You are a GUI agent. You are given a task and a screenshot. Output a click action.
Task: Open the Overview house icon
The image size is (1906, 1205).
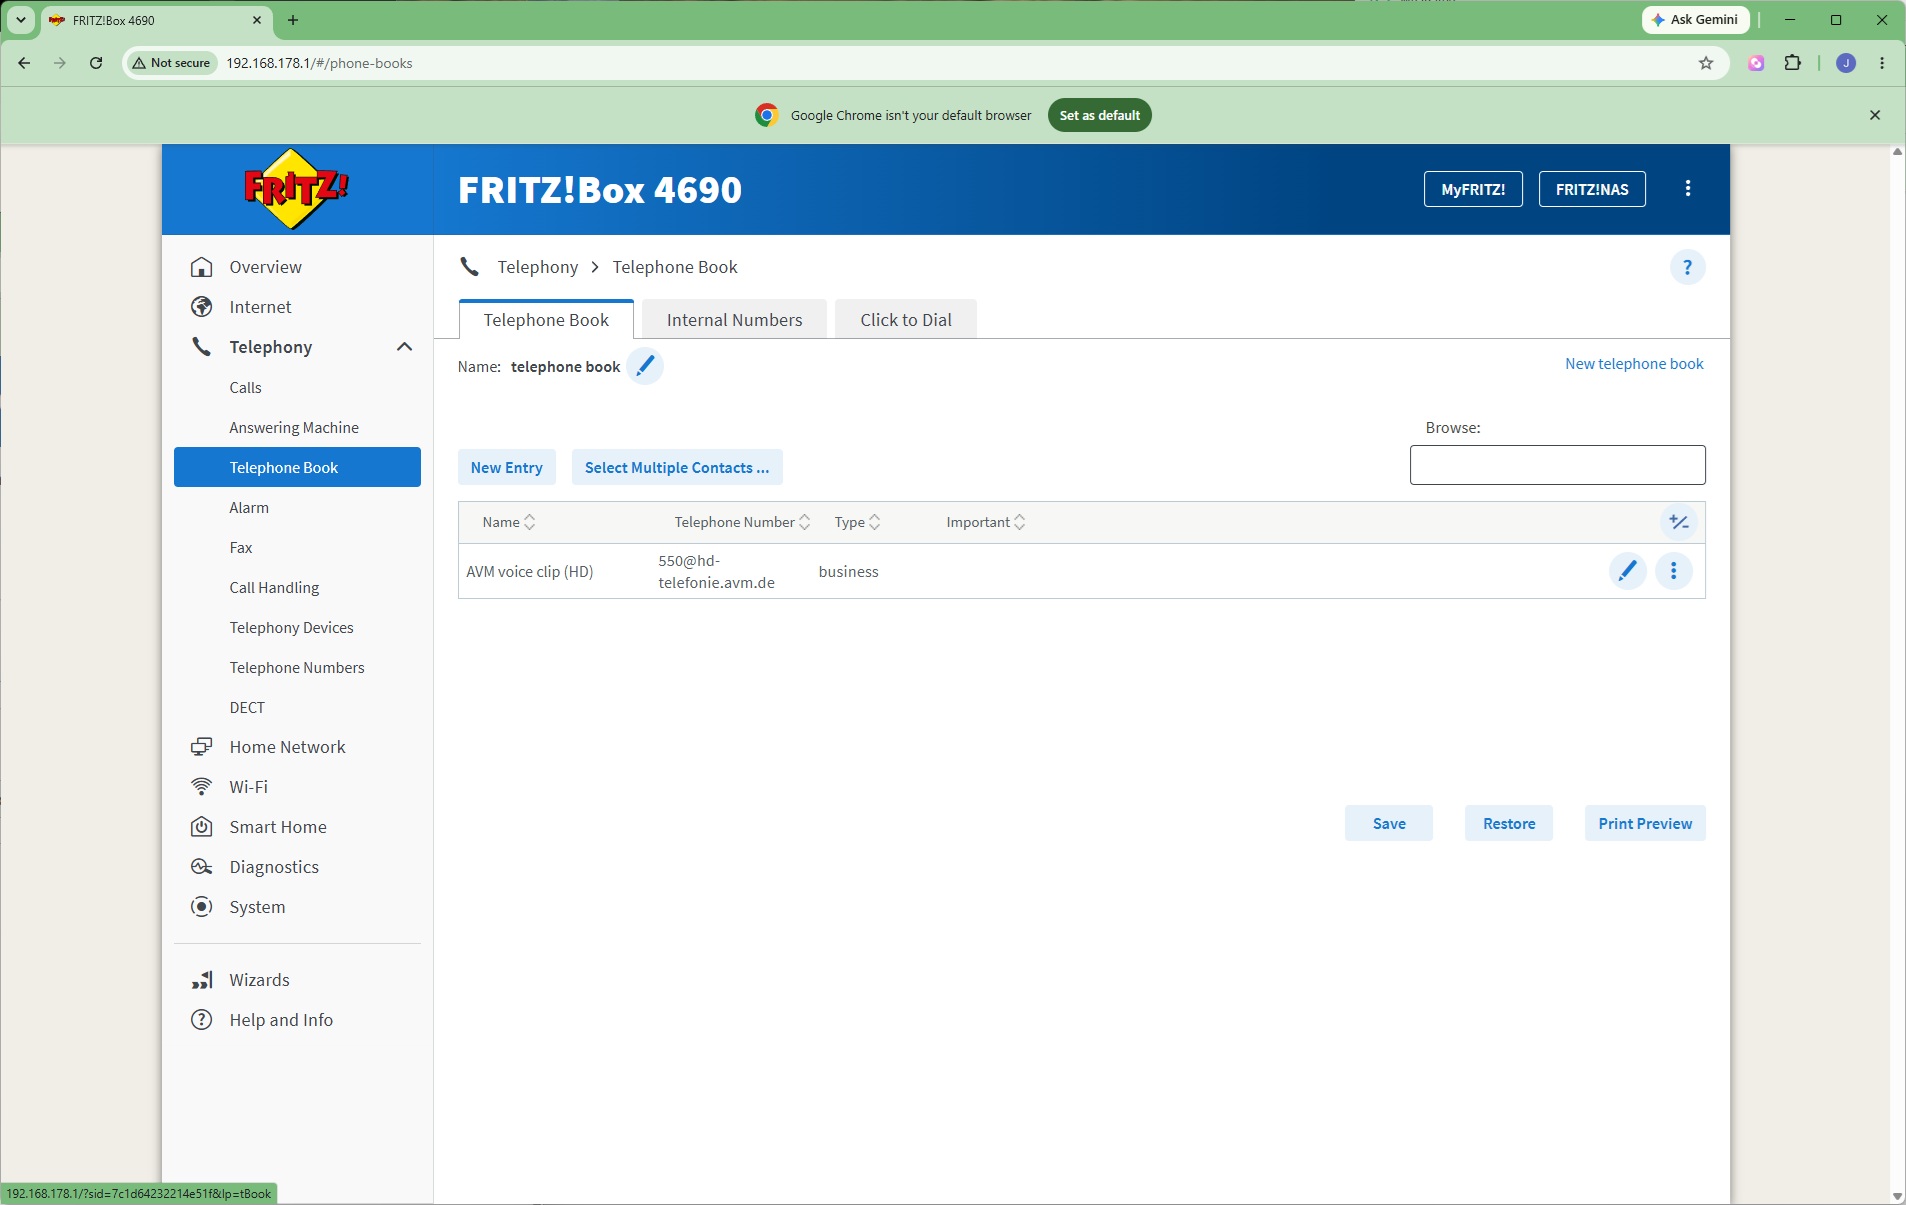(202, 267)
